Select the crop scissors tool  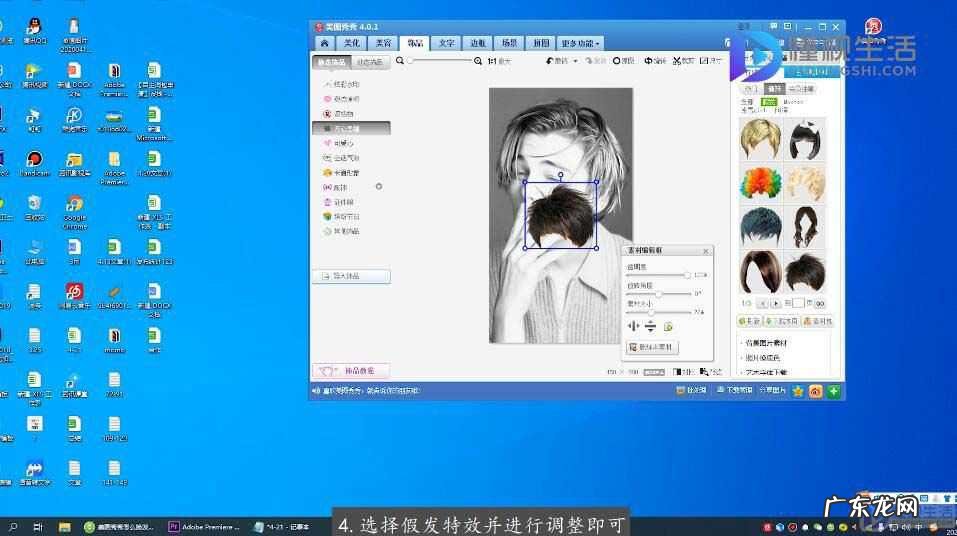pos(684,61)
